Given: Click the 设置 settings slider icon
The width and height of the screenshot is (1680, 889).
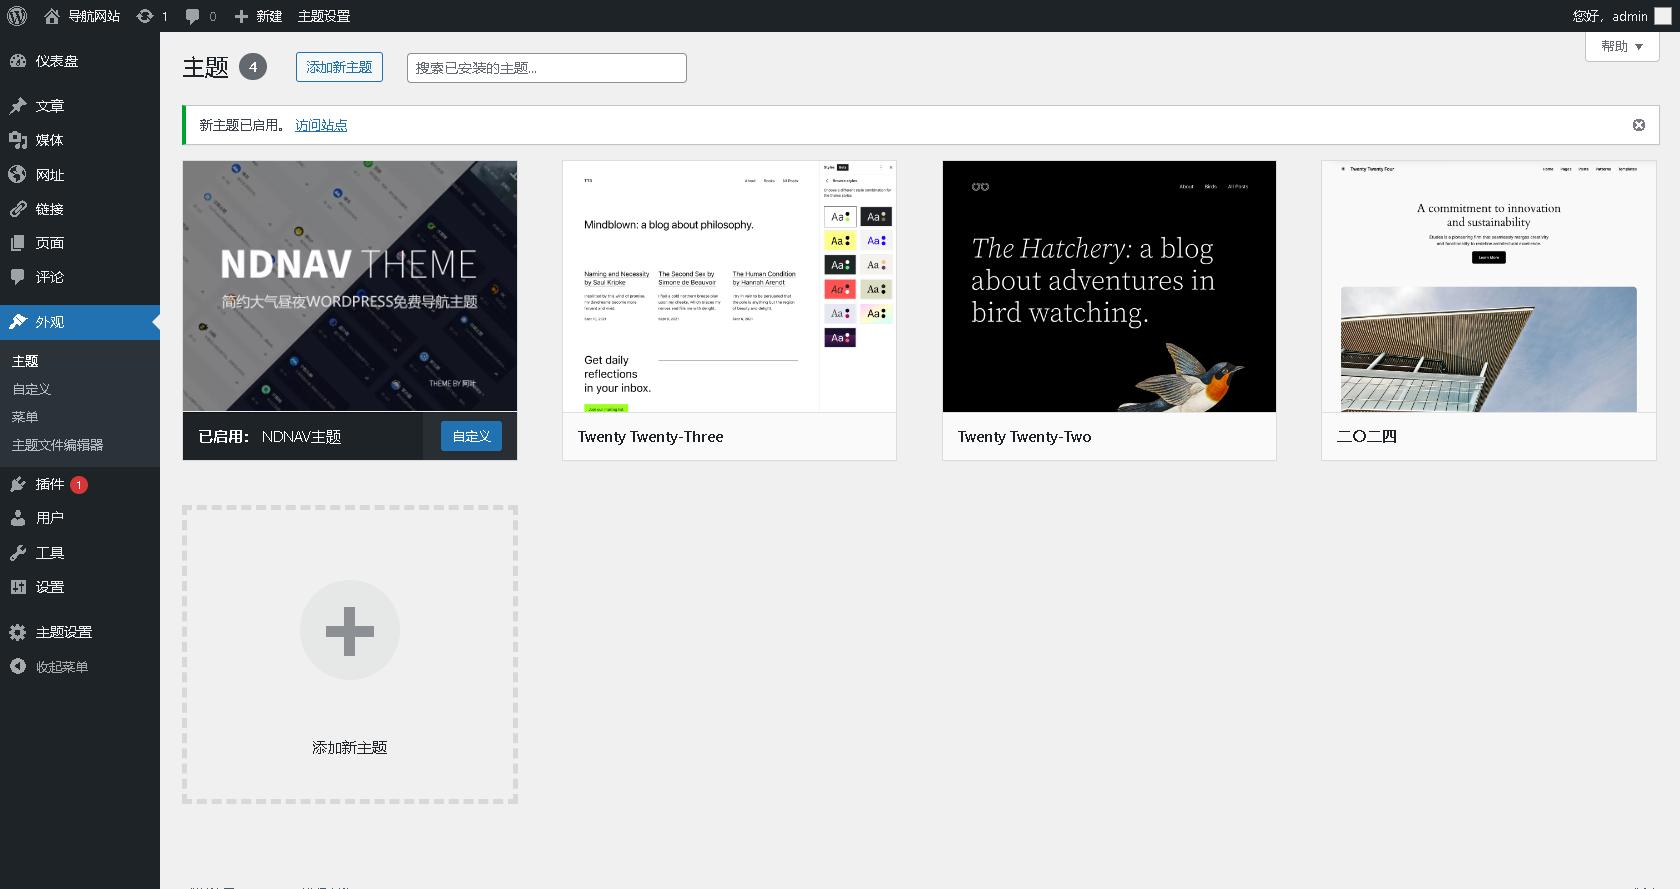Looking at the screenshot, I should tap(18, 587).
